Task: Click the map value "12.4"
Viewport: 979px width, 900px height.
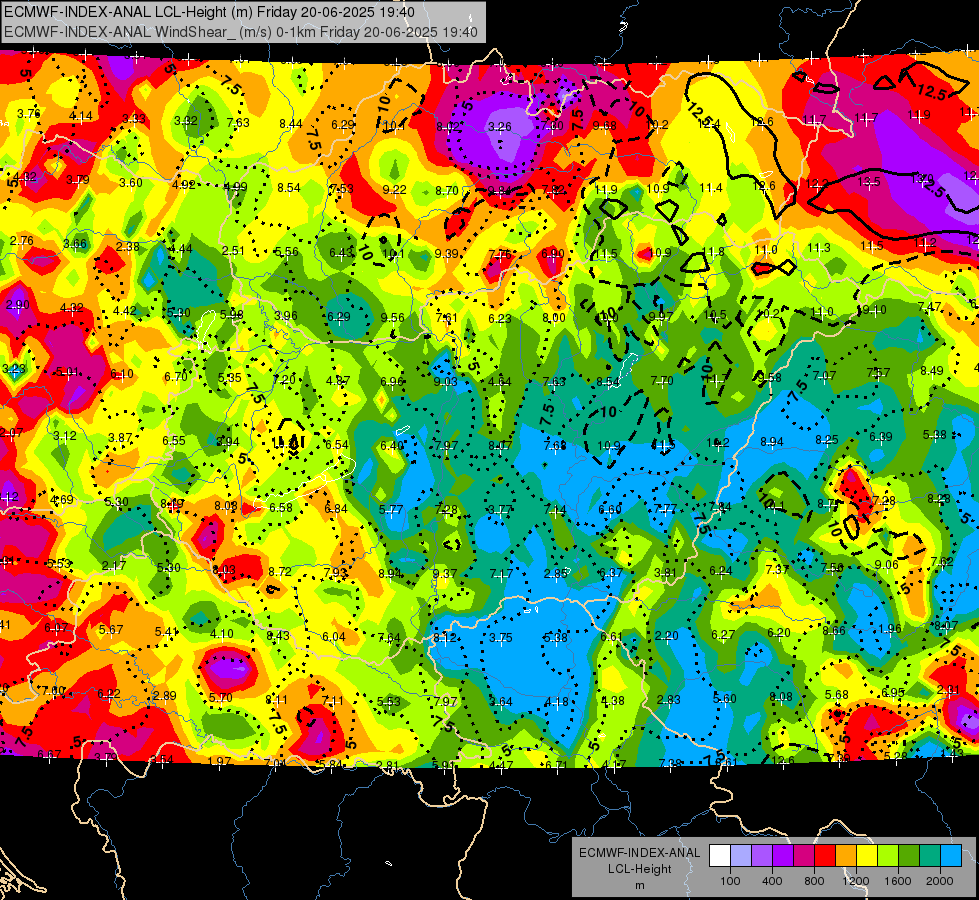Action: [709, 124]
